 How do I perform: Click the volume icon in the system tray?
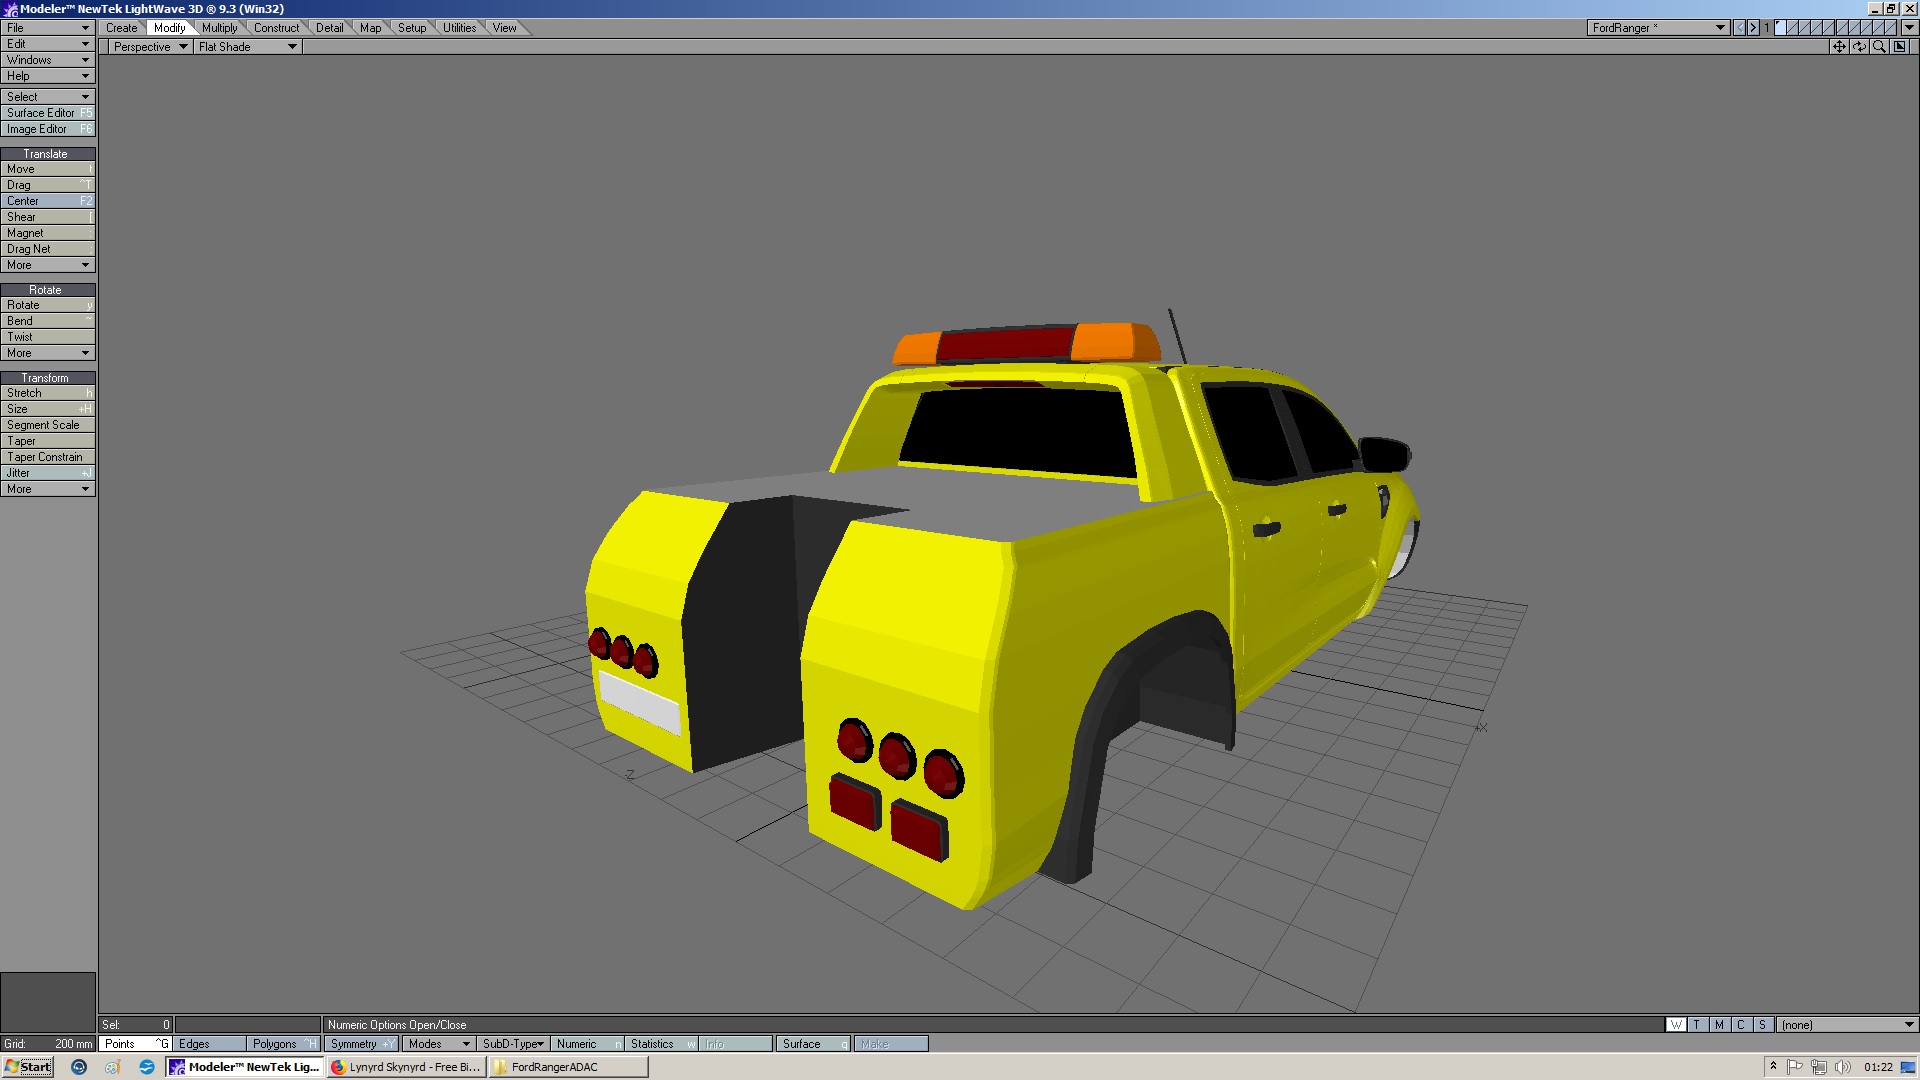click(1843, 1067)
